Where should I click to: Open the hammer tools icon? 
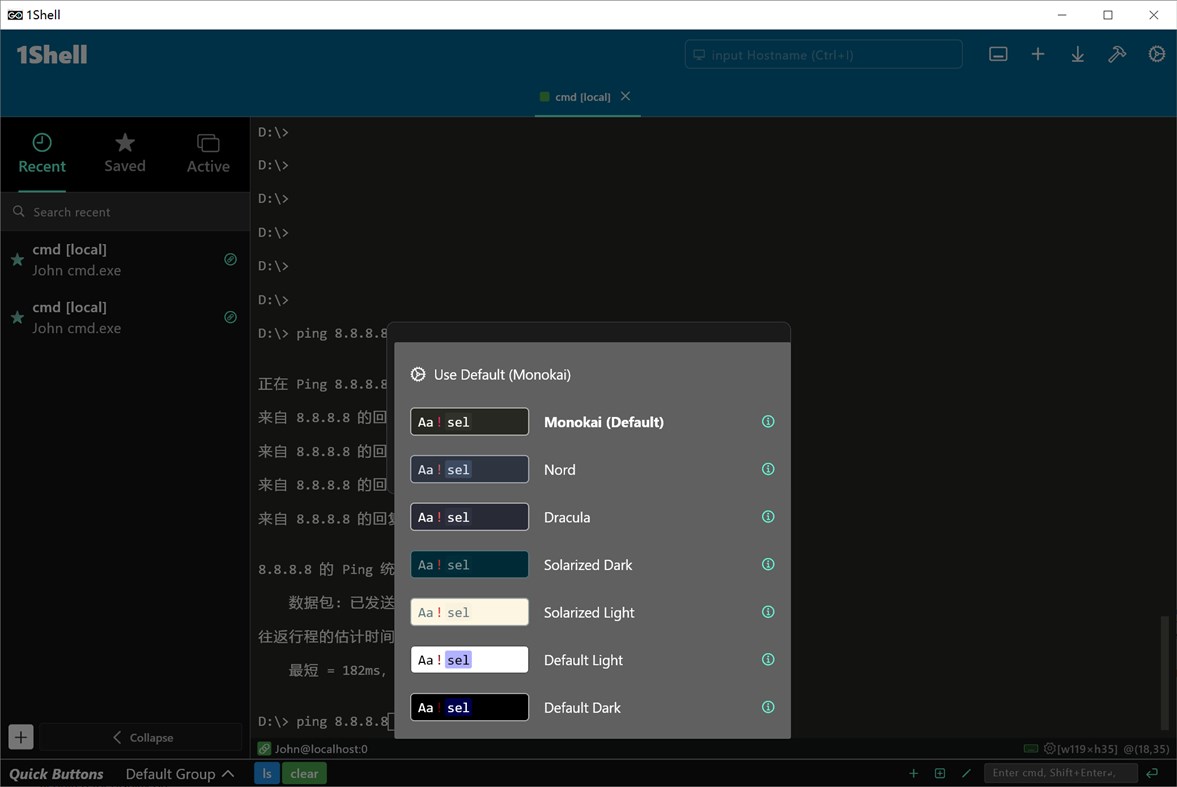point(1117,54)
